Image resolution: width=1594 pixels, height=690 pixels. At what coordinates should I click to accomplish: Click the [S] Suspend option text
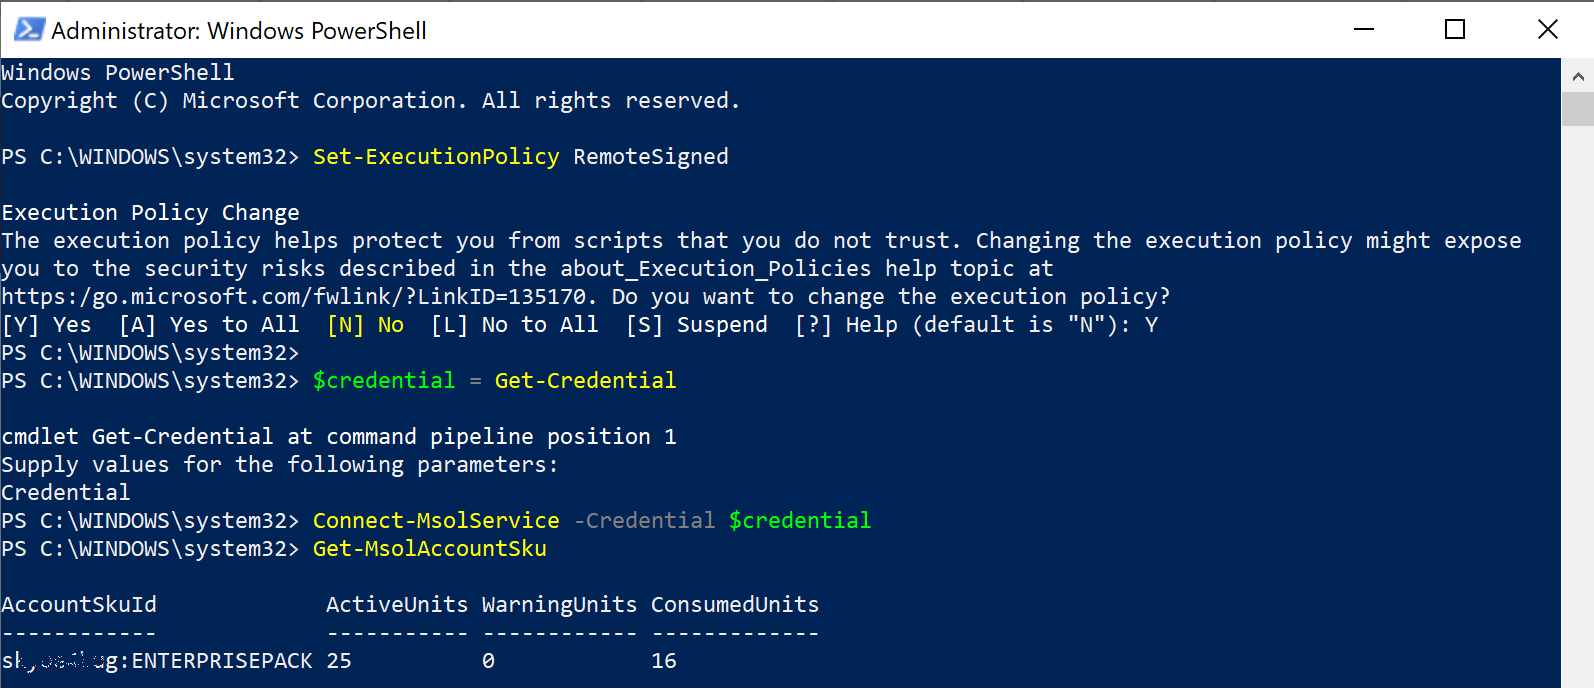[x=697, y=325]
